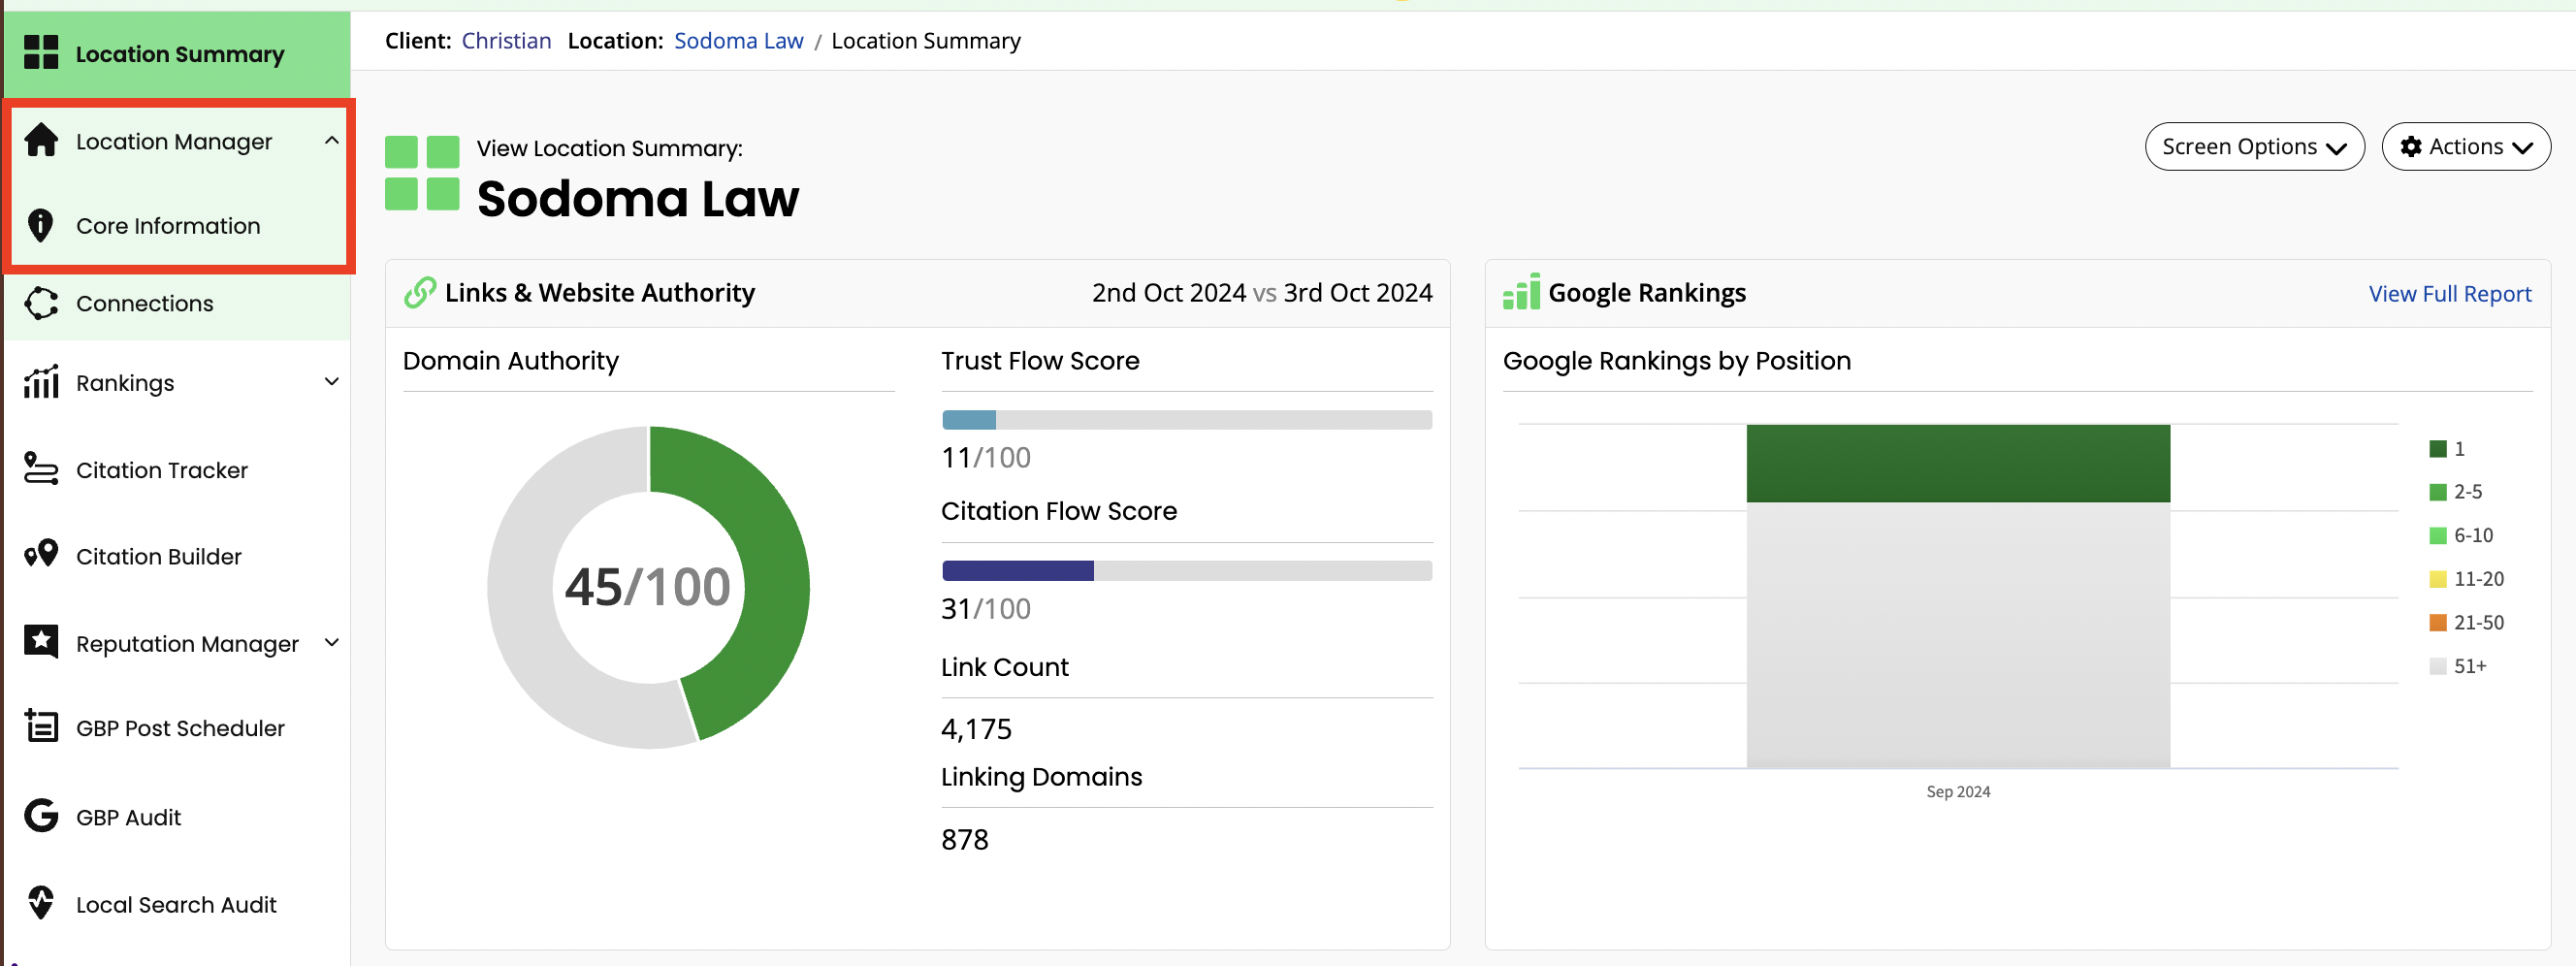The image size is (2576, 966).
Task: Open the Screen Options dropdown
Action: [2254, 147]
